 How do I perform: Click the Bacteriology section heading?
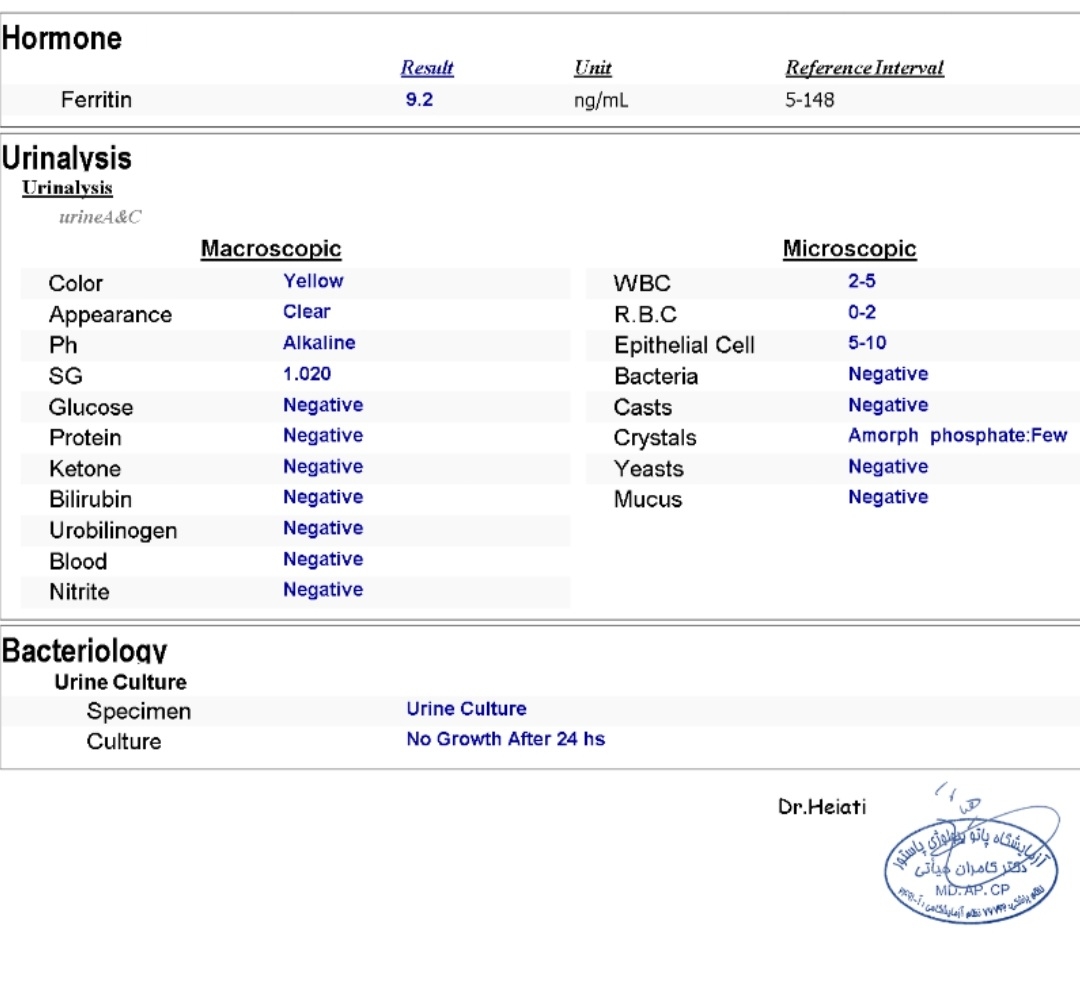coord(84,650)
